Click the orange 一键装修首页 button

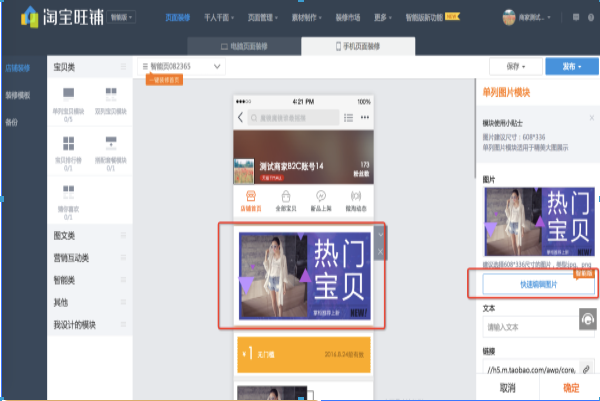[x=164, y=80]
